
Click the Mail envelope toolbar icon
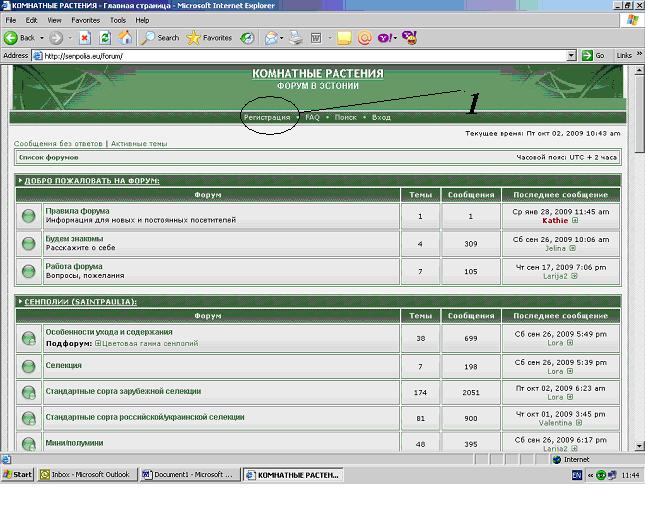(x=273, y=38)
